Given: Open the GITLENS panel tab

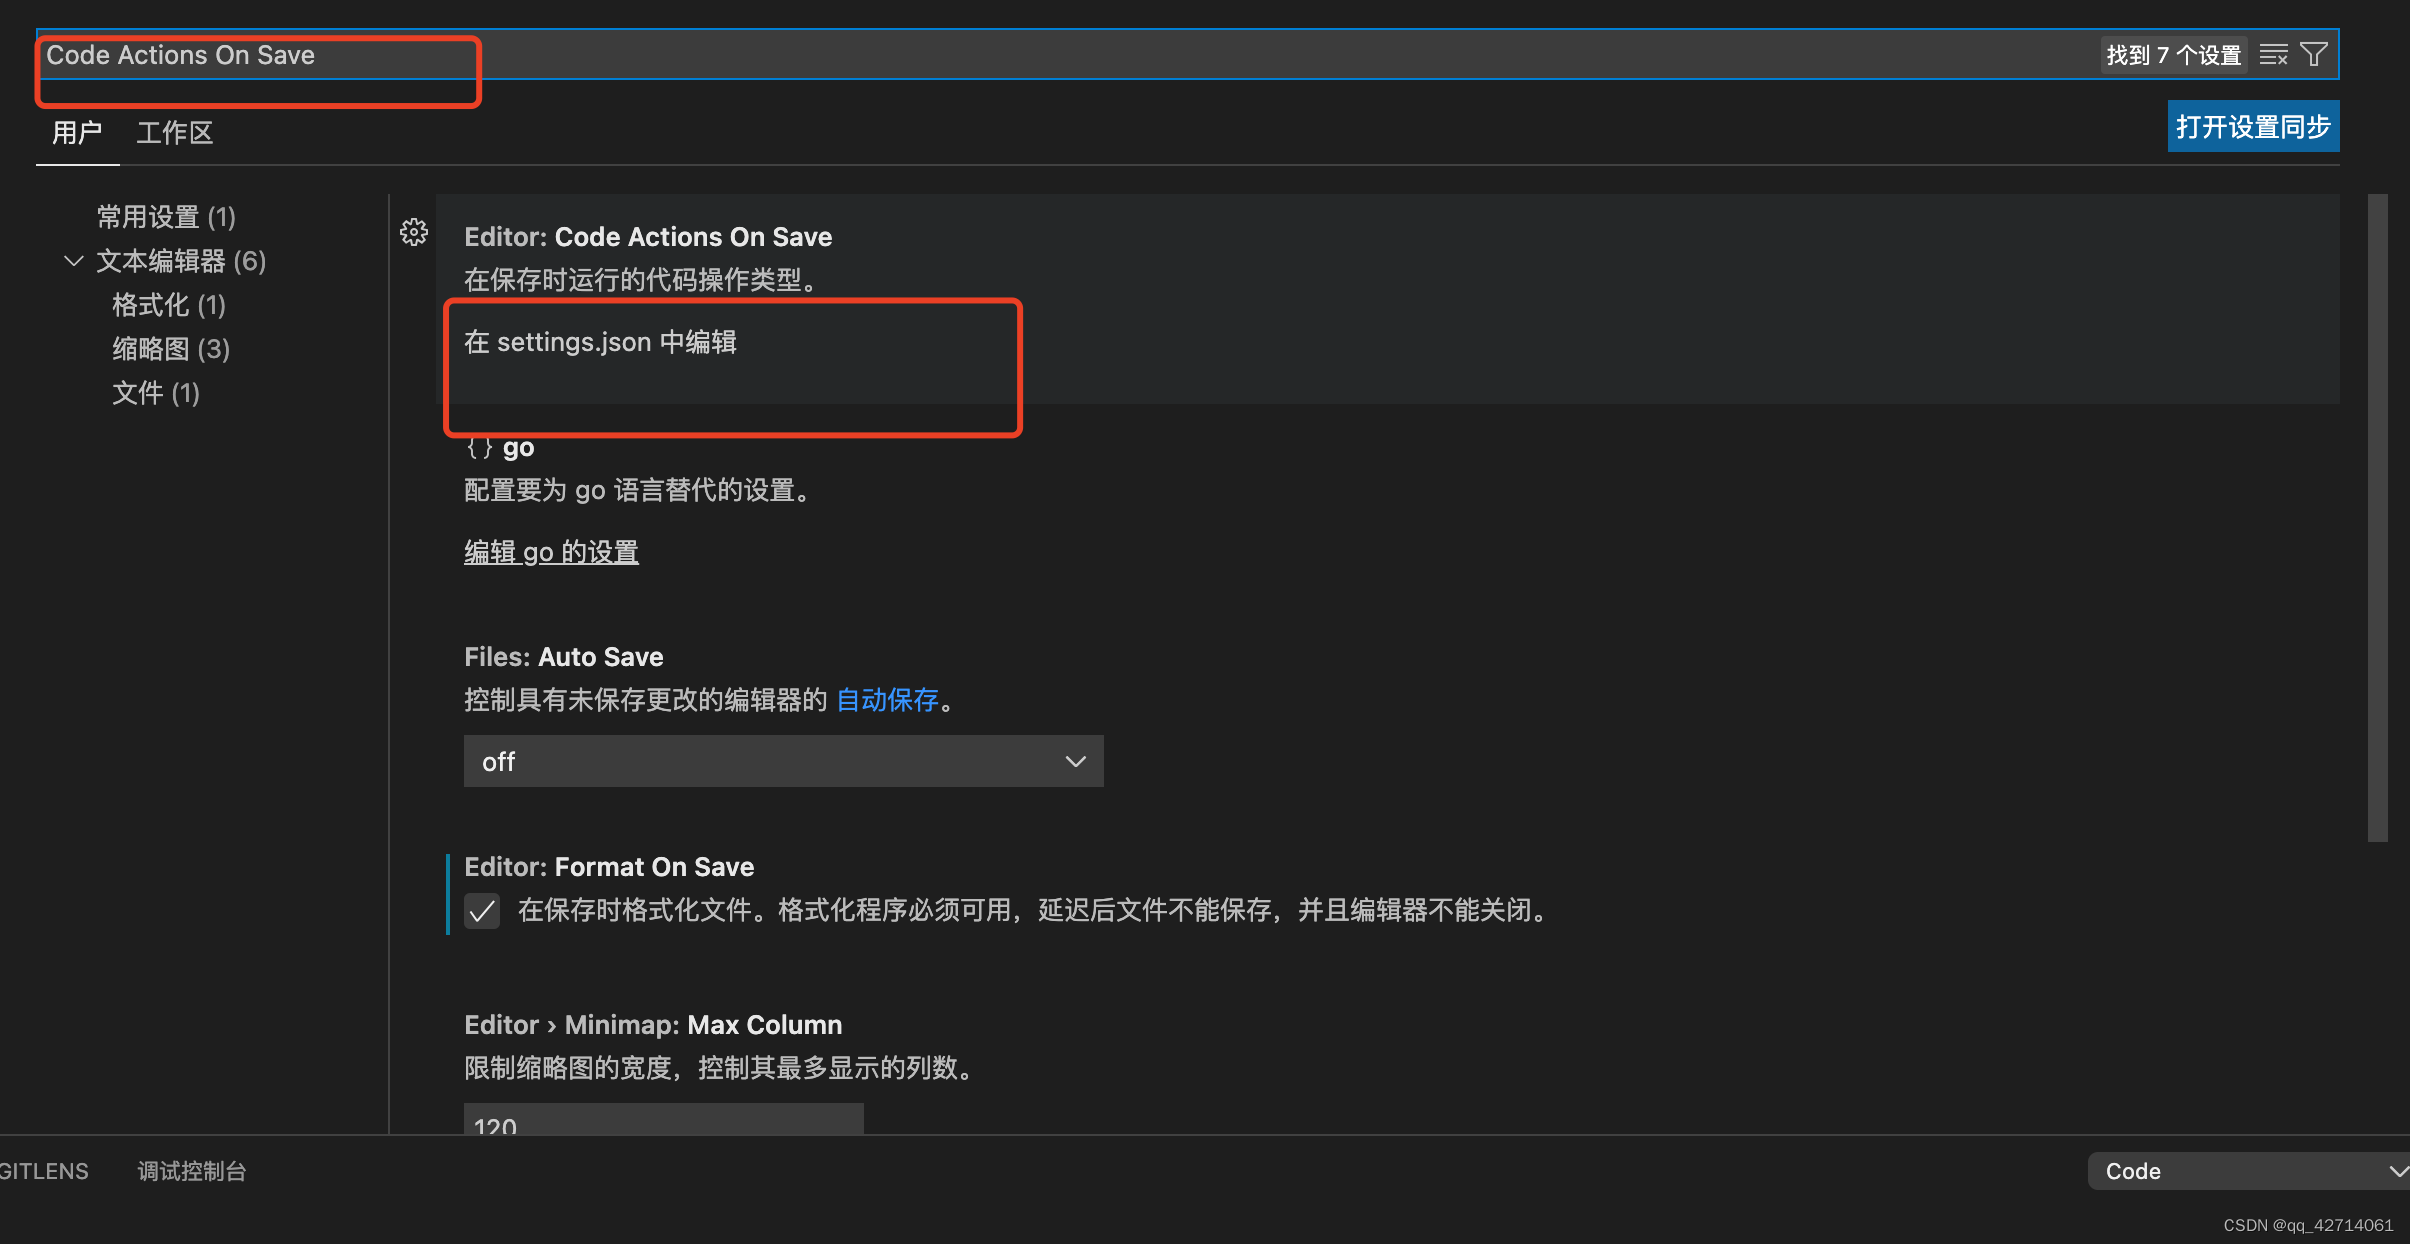Looking at the screenshot, I should (x=44, y=1171).
